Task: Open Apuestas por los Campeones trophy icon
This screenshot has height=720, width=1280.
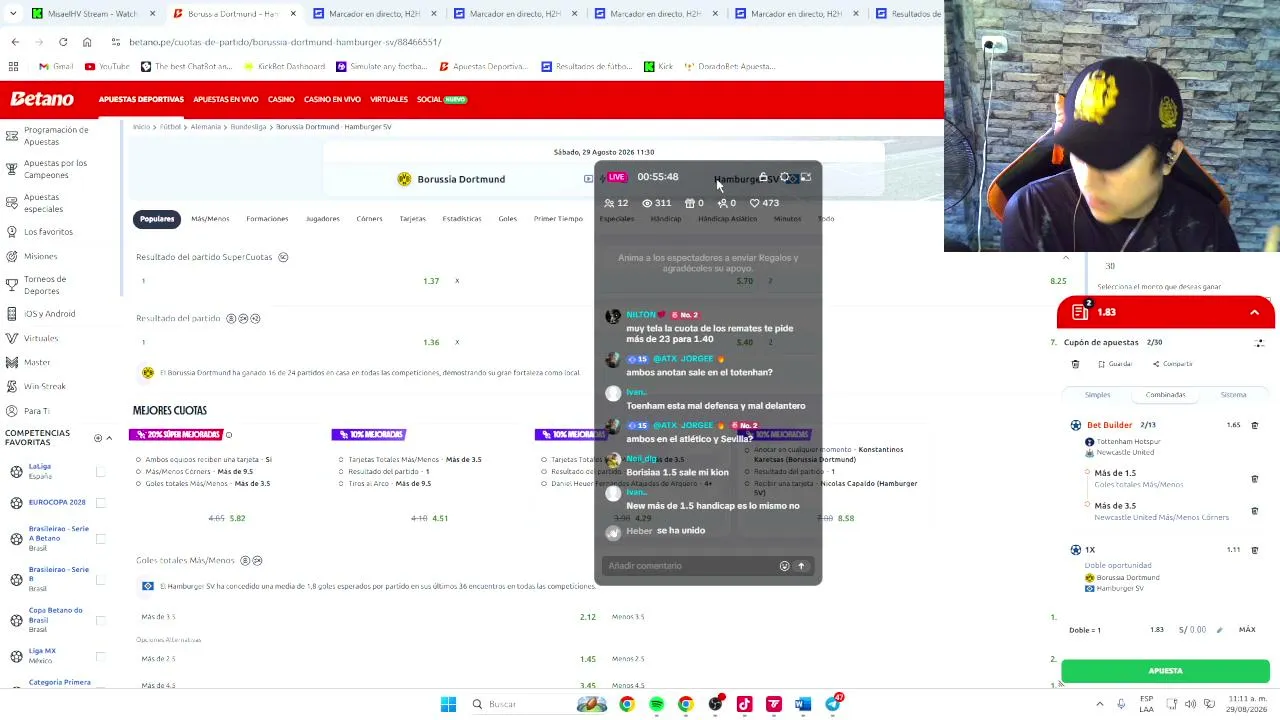Action: (12, 168)
